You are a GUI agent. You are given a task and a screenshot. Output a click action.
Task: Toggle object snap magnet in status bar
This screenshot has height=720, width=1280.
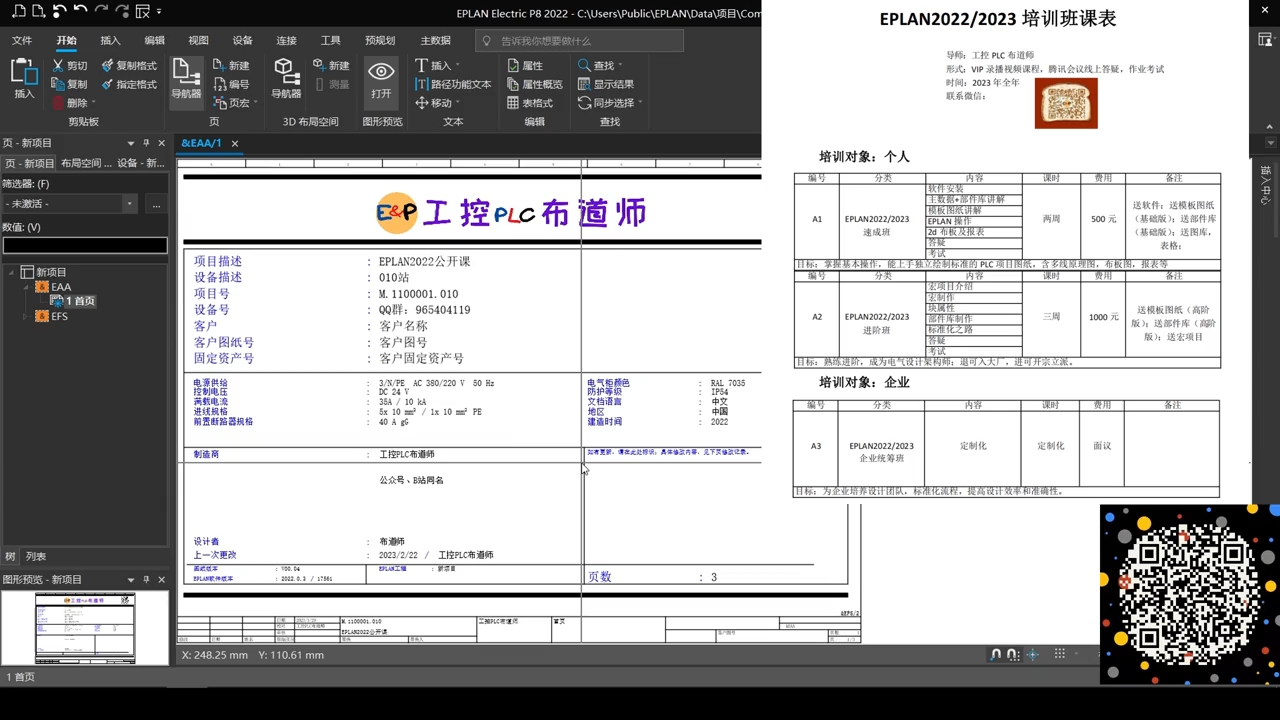tap(995, 654)
